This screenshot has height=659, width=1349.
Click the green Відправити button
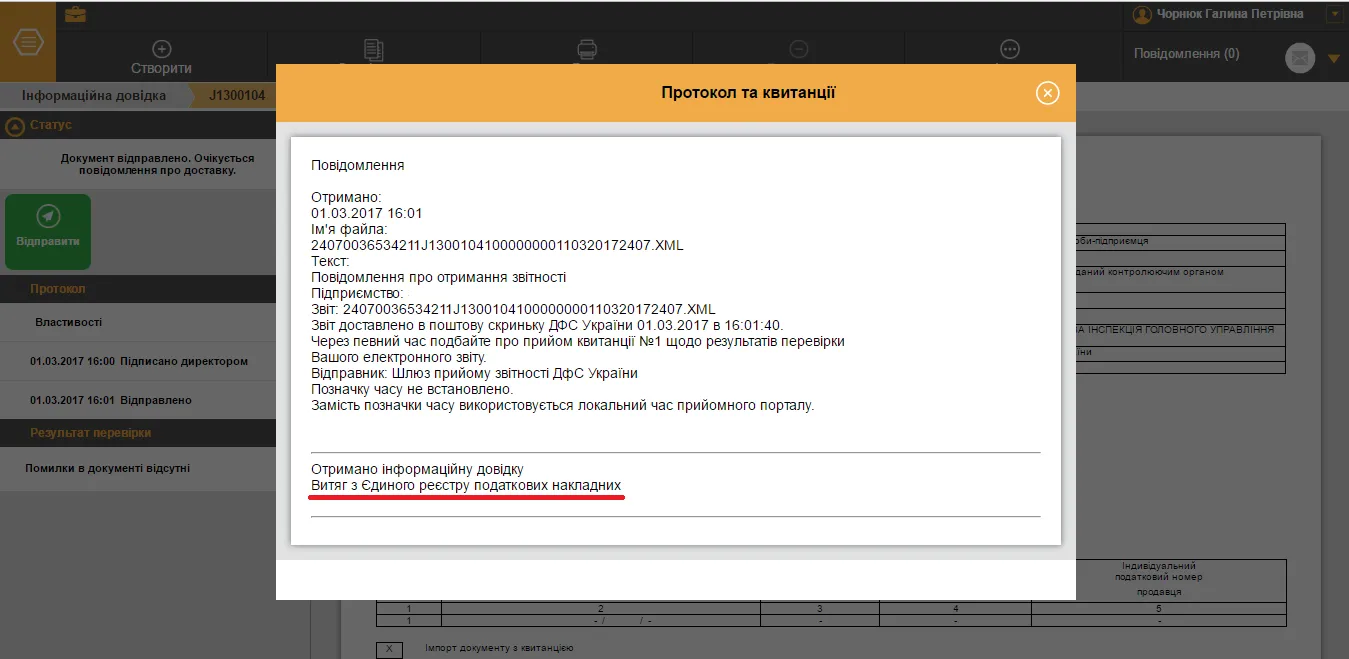pos(48,231)
